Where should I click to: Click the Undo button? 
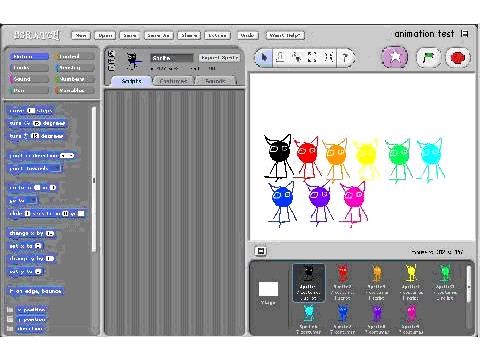247,35
